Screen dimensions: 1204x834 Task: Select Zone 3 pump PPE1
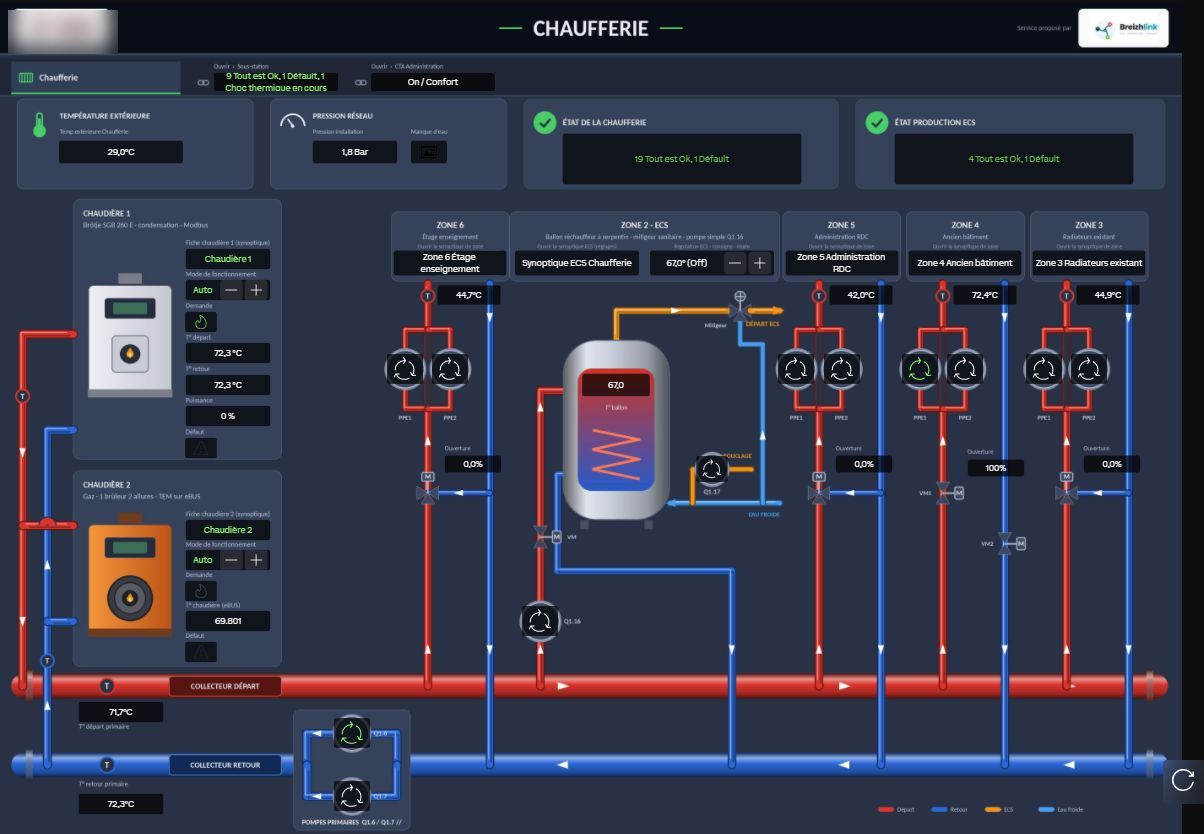1044,369
